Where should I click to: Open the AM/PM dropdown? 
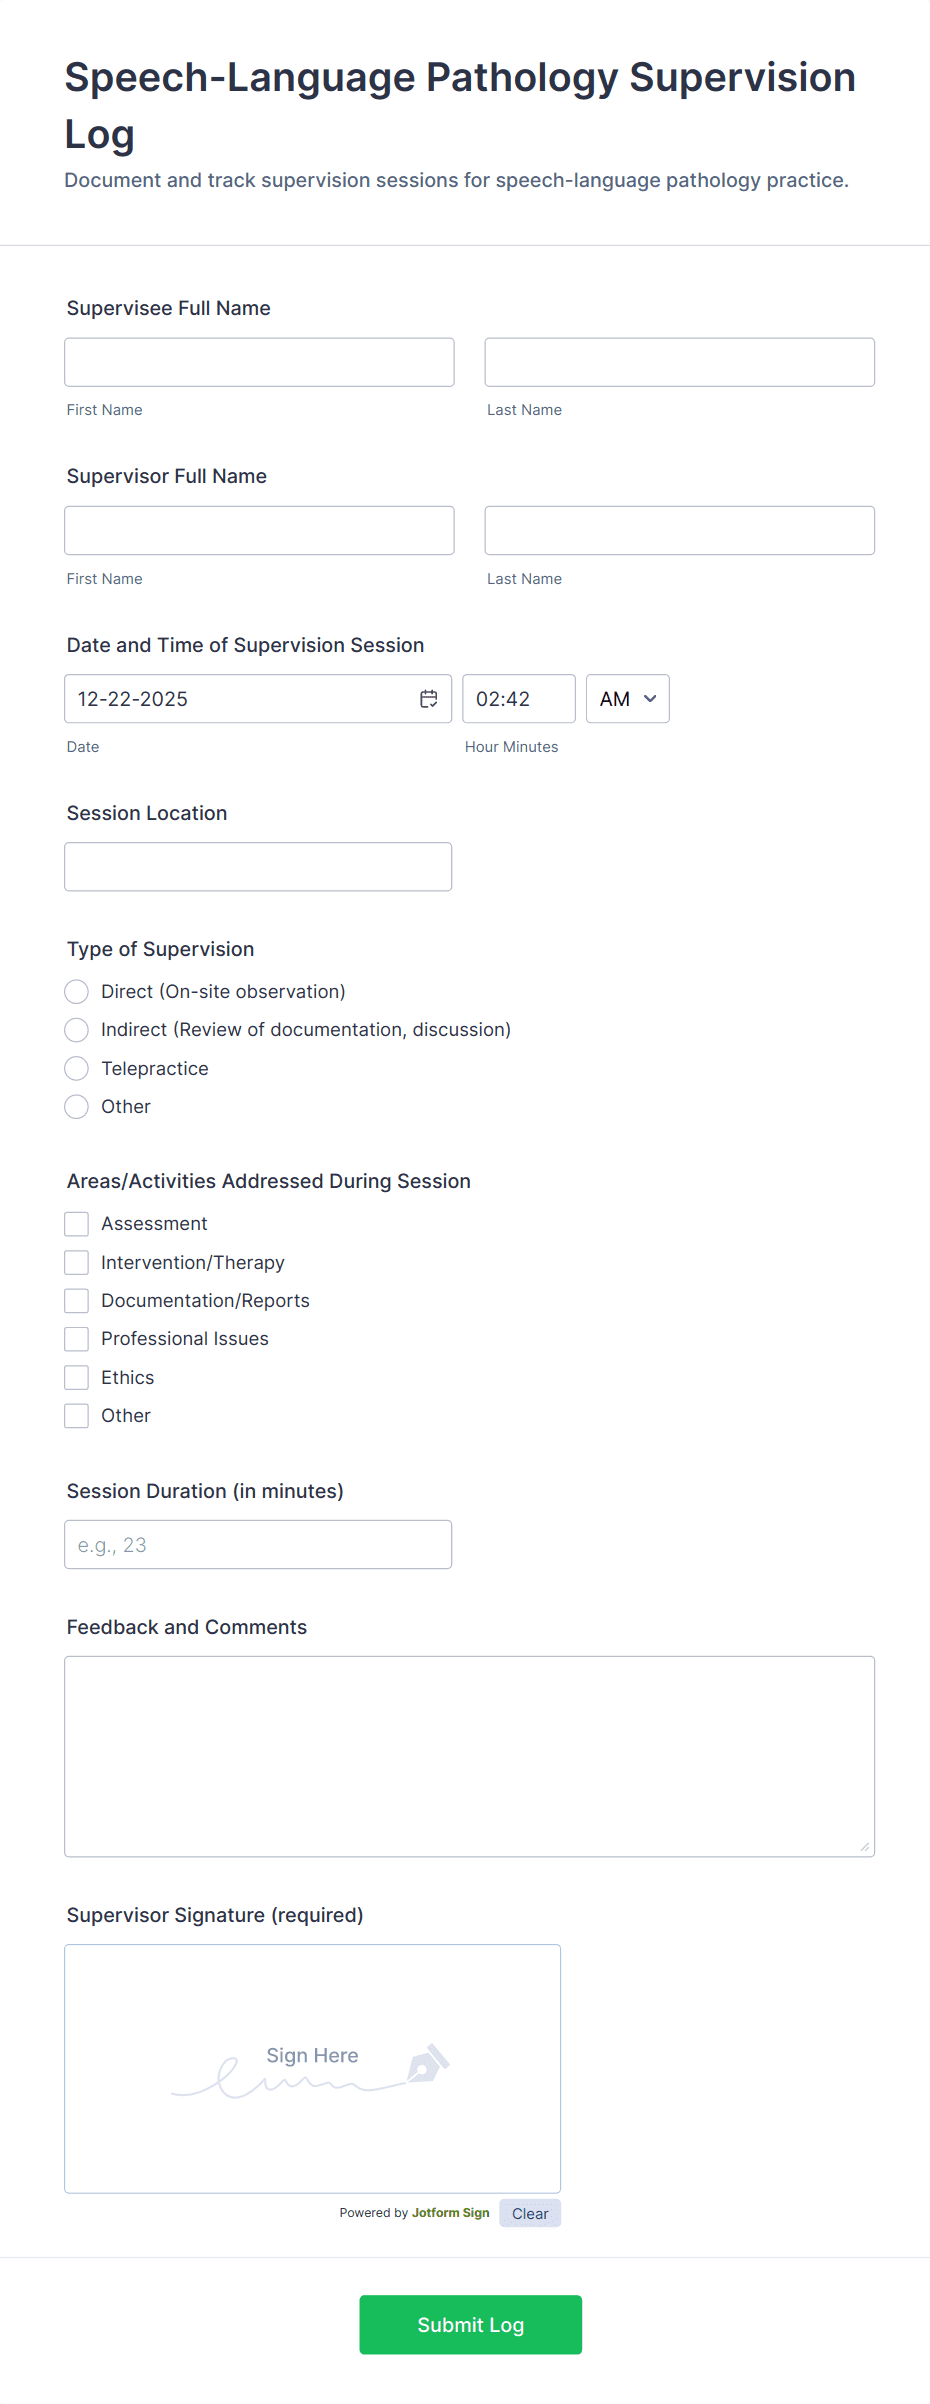click(x=627, y=698)
